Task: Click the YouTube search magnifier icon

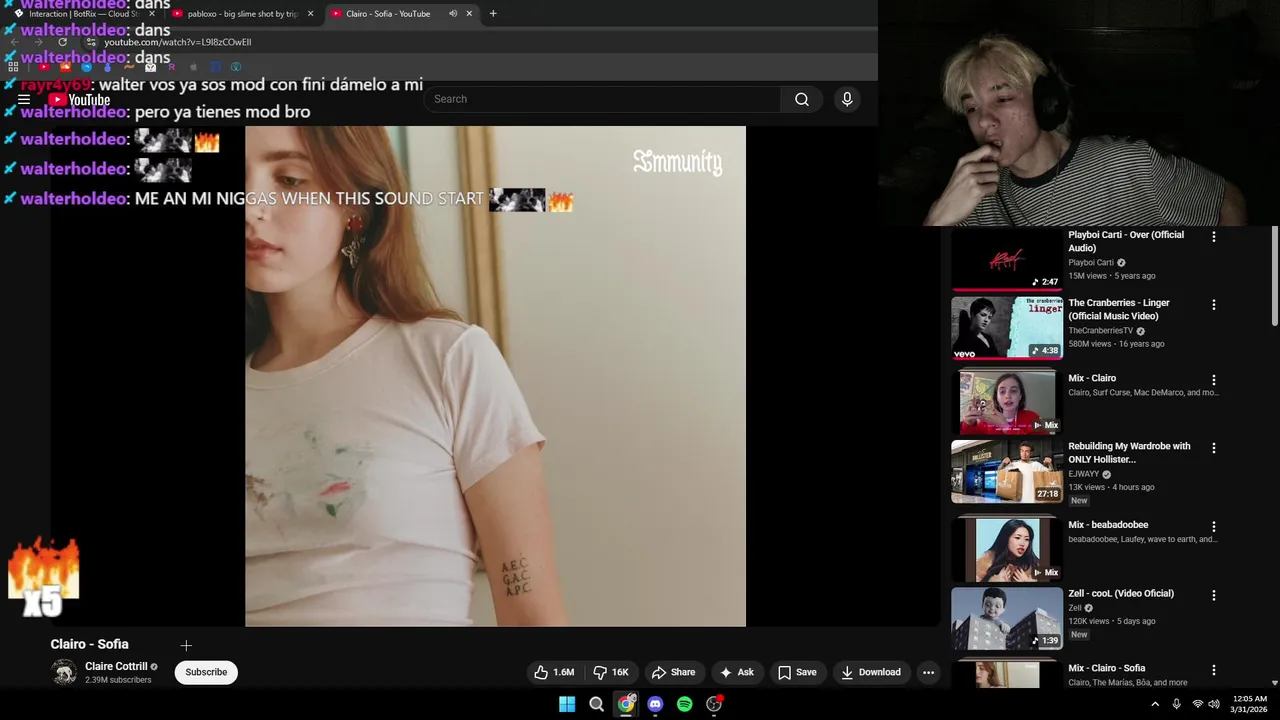Action: coord(801,99)
